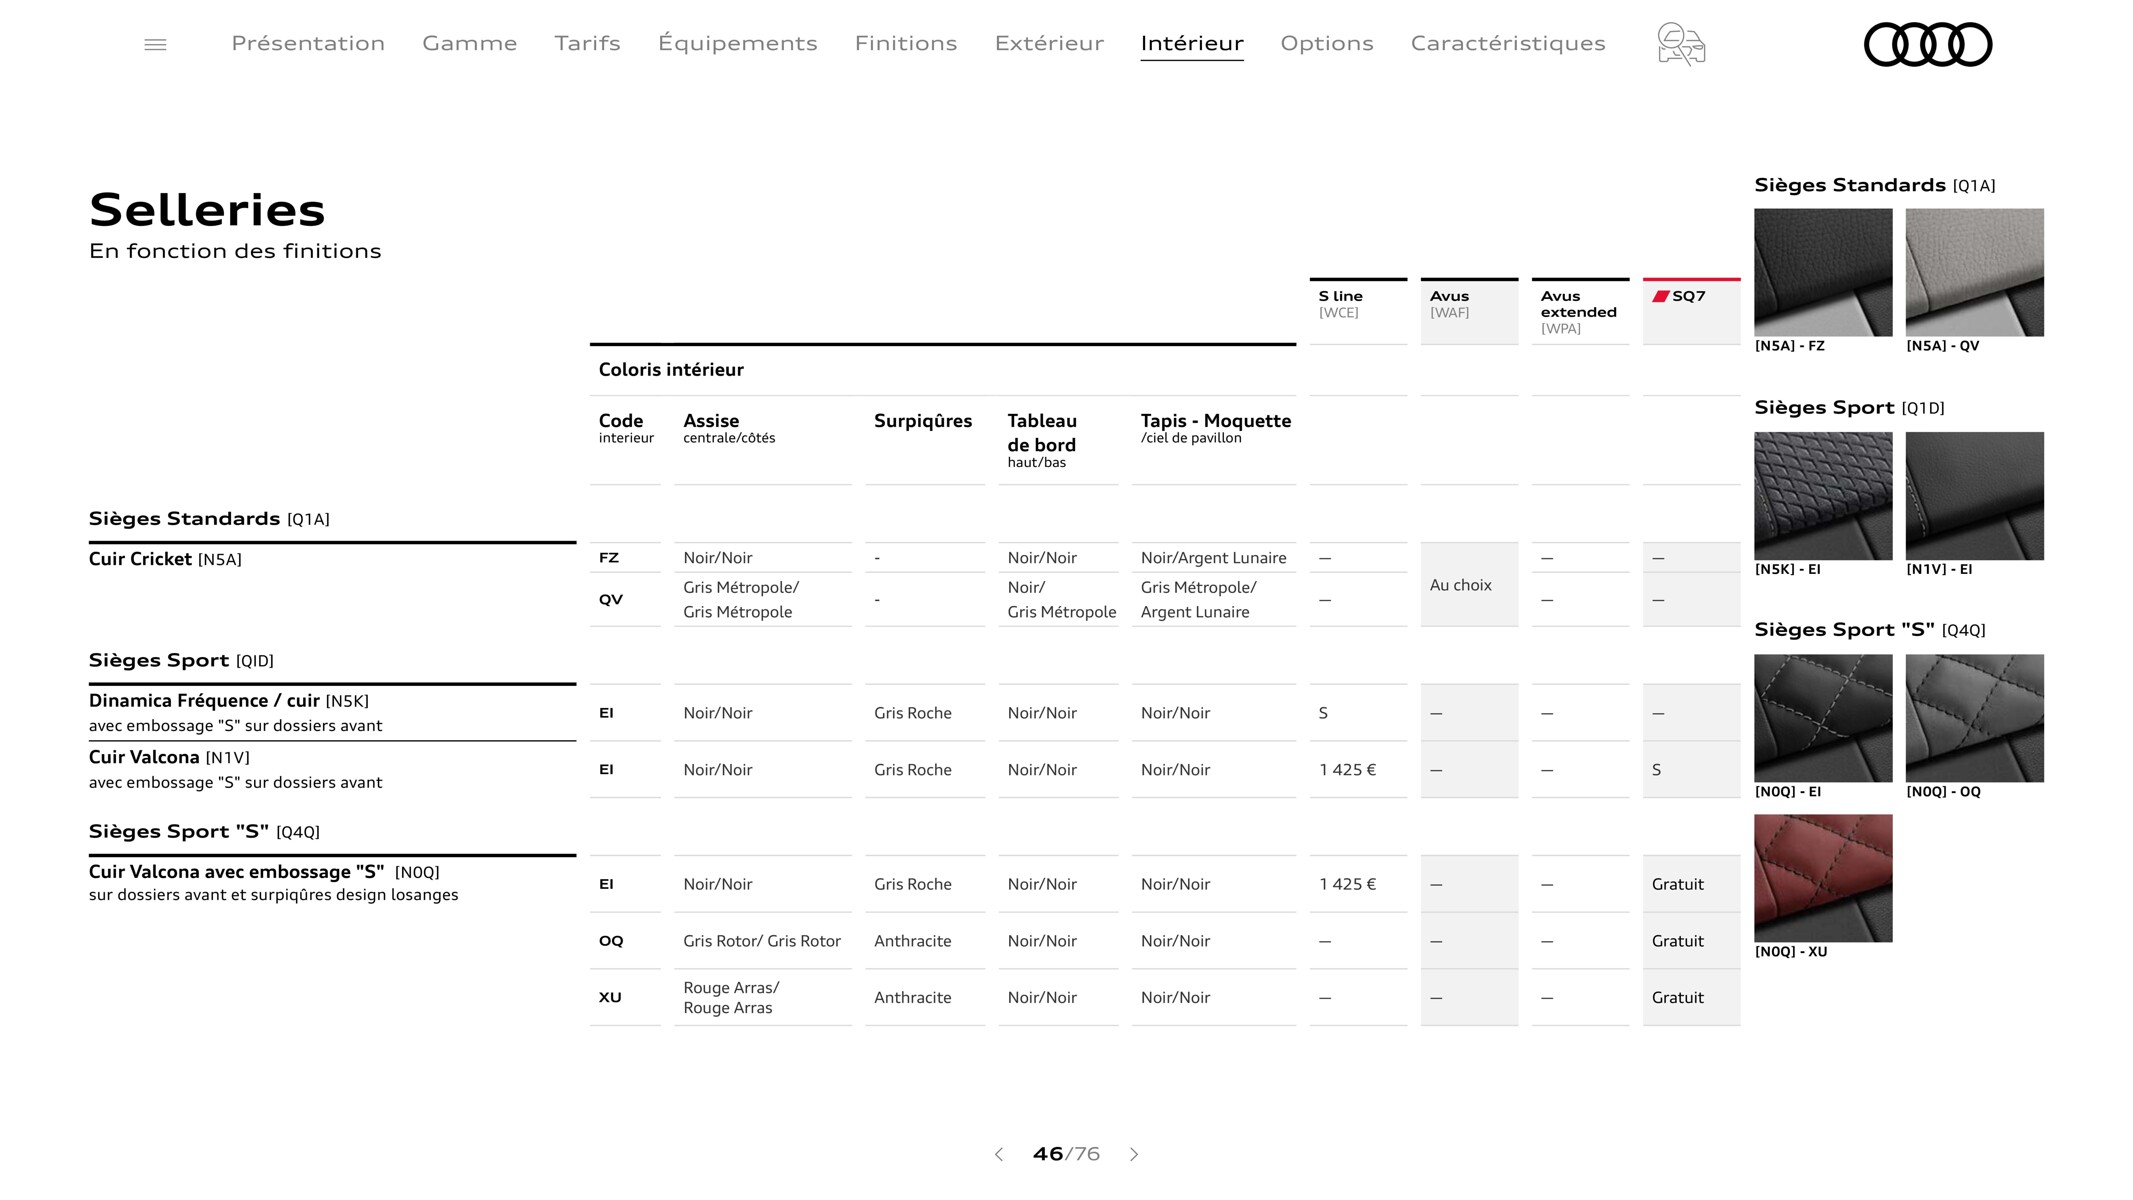Image resolution: width=2133 pixels, height=1200 pixels.
Task: Click 'Dinamica Fréquence / cuir [N5K]' row label
Action: click(x=229, y=701)
